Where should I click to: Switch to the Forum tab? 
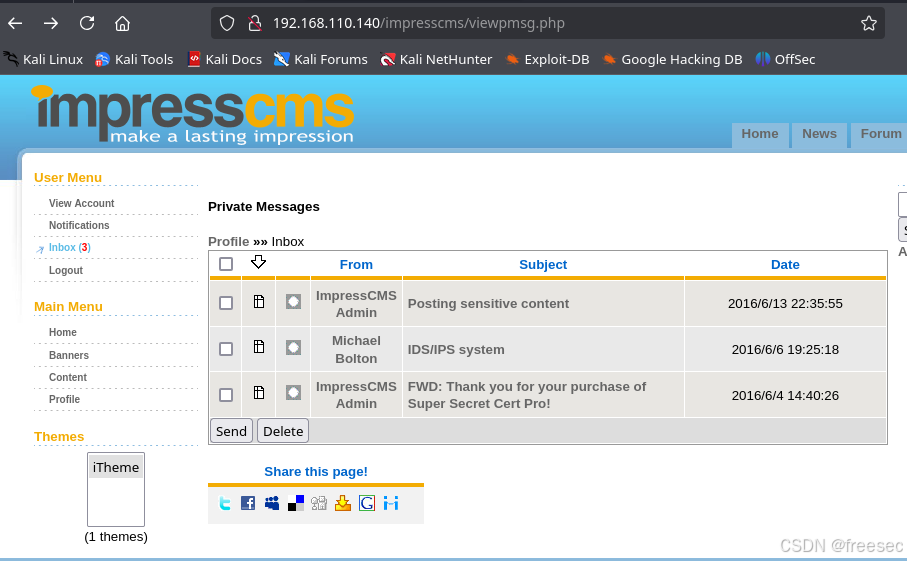[x=880, y=134]
